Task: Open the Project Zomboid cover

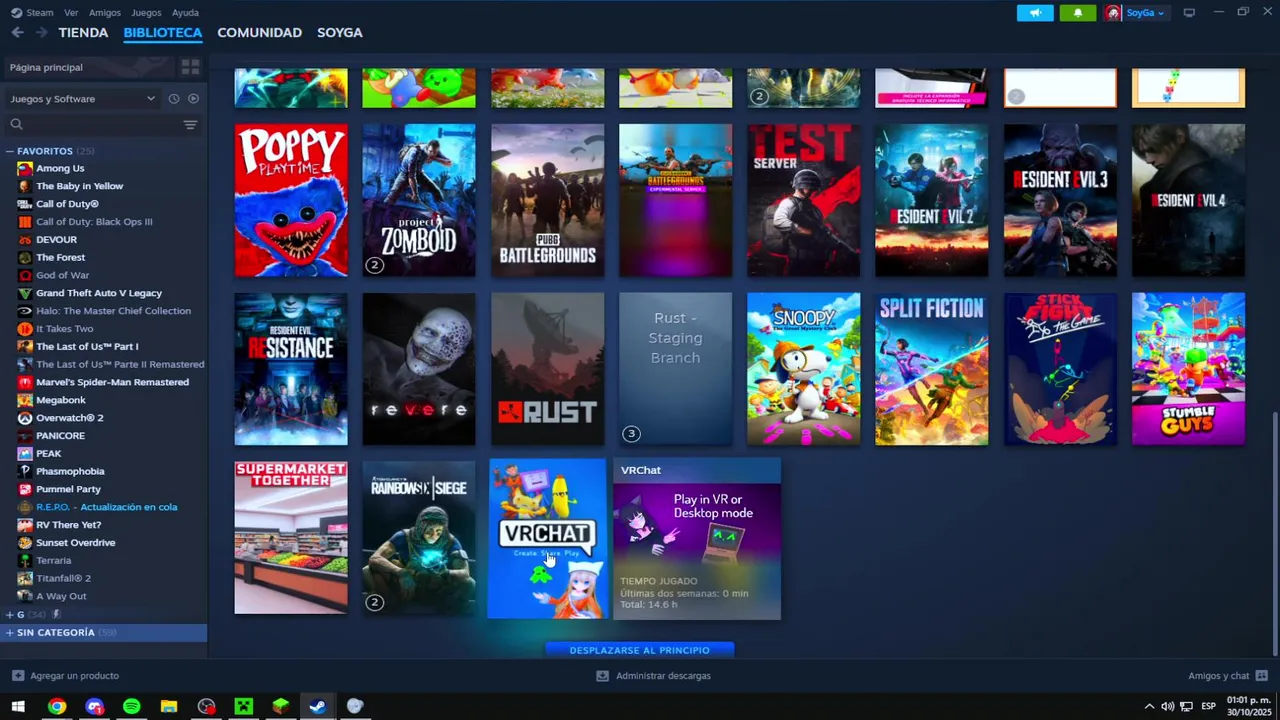Action: (x=419, y=200)
